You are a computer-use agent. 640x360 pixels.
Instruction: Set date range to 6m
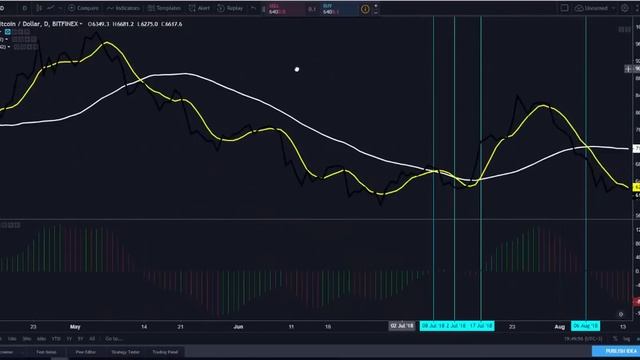pos(41,339)
